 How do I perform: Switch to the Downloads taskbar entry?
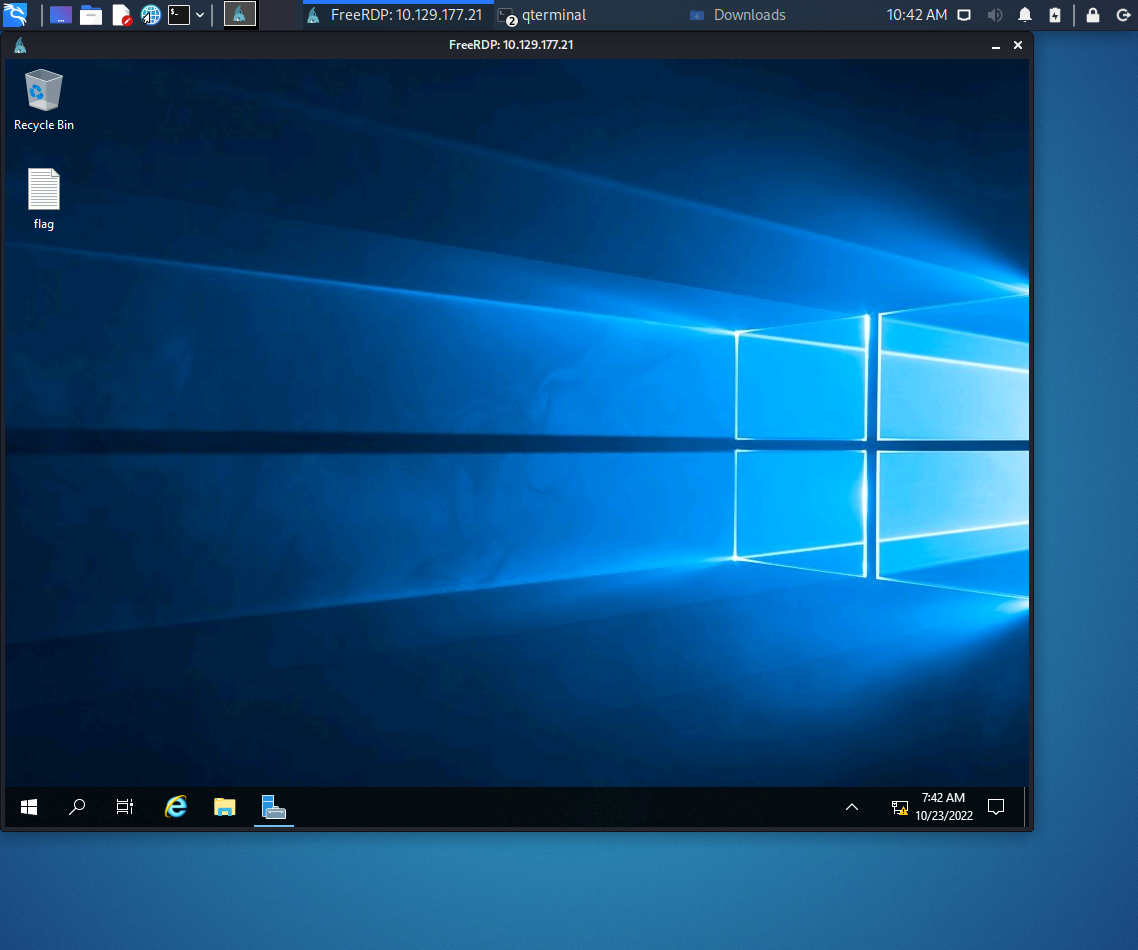[x=738, y=15]
